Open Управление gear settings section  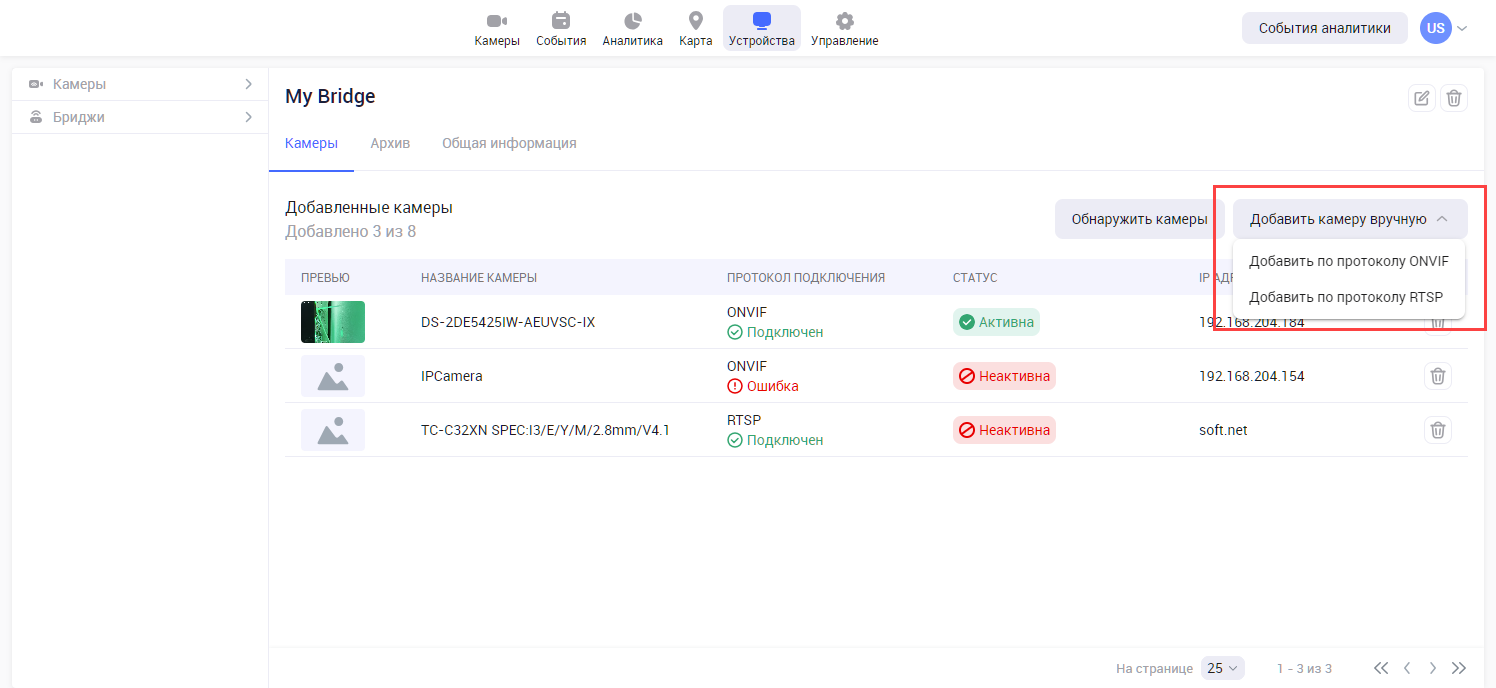(844, 29)
